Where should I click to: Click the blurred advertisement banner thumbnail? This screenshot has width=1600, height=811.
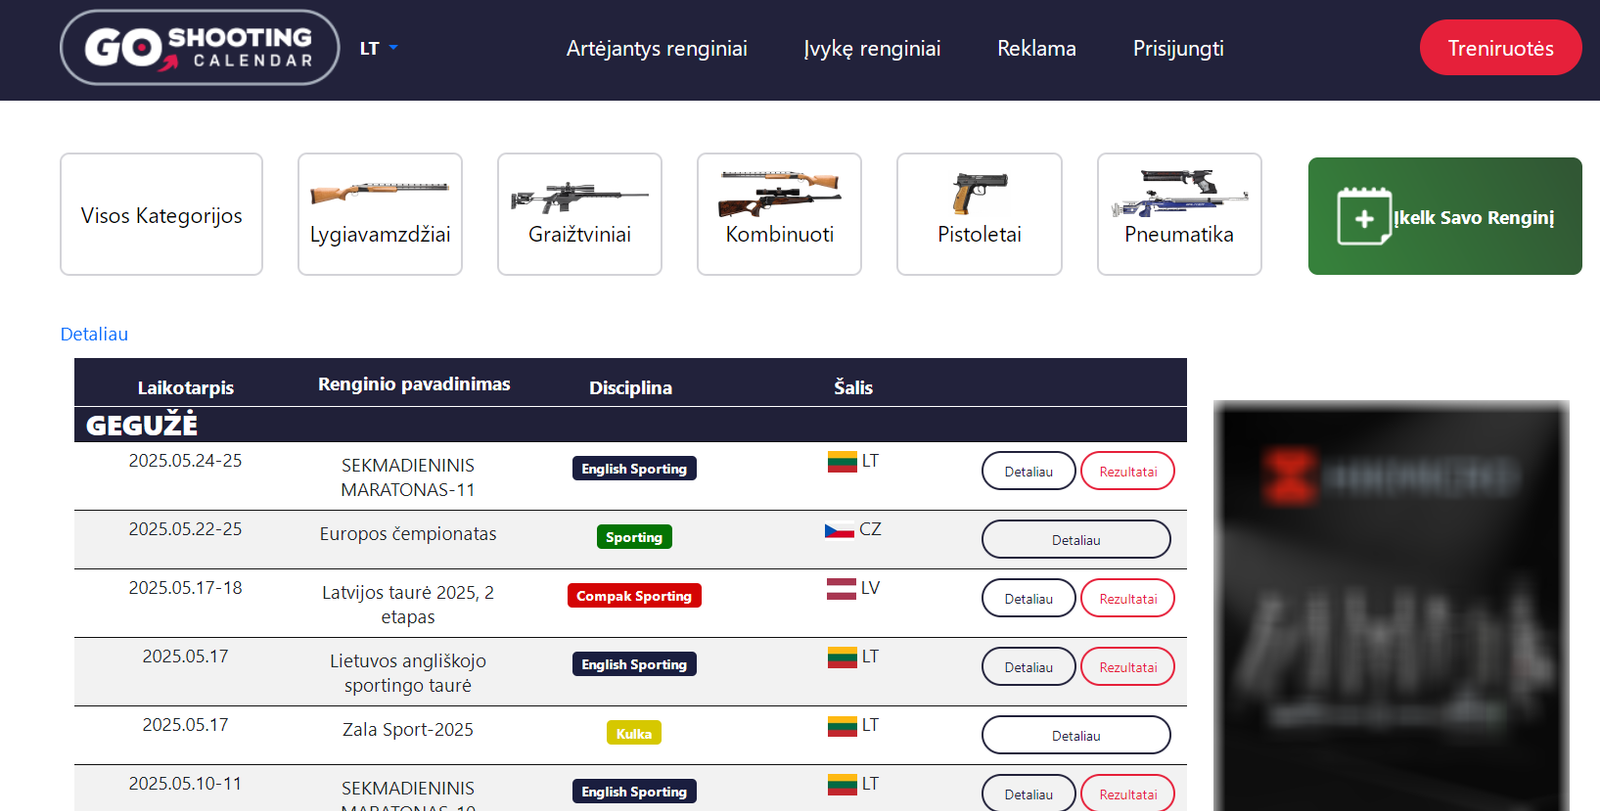pos(1390,605)
